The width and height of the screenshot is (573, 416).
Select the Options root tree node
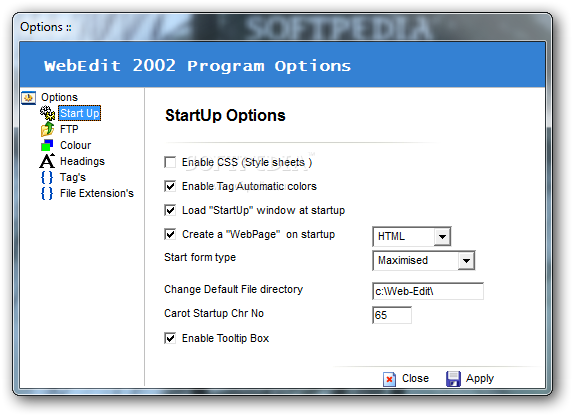(x=59, y=97)
